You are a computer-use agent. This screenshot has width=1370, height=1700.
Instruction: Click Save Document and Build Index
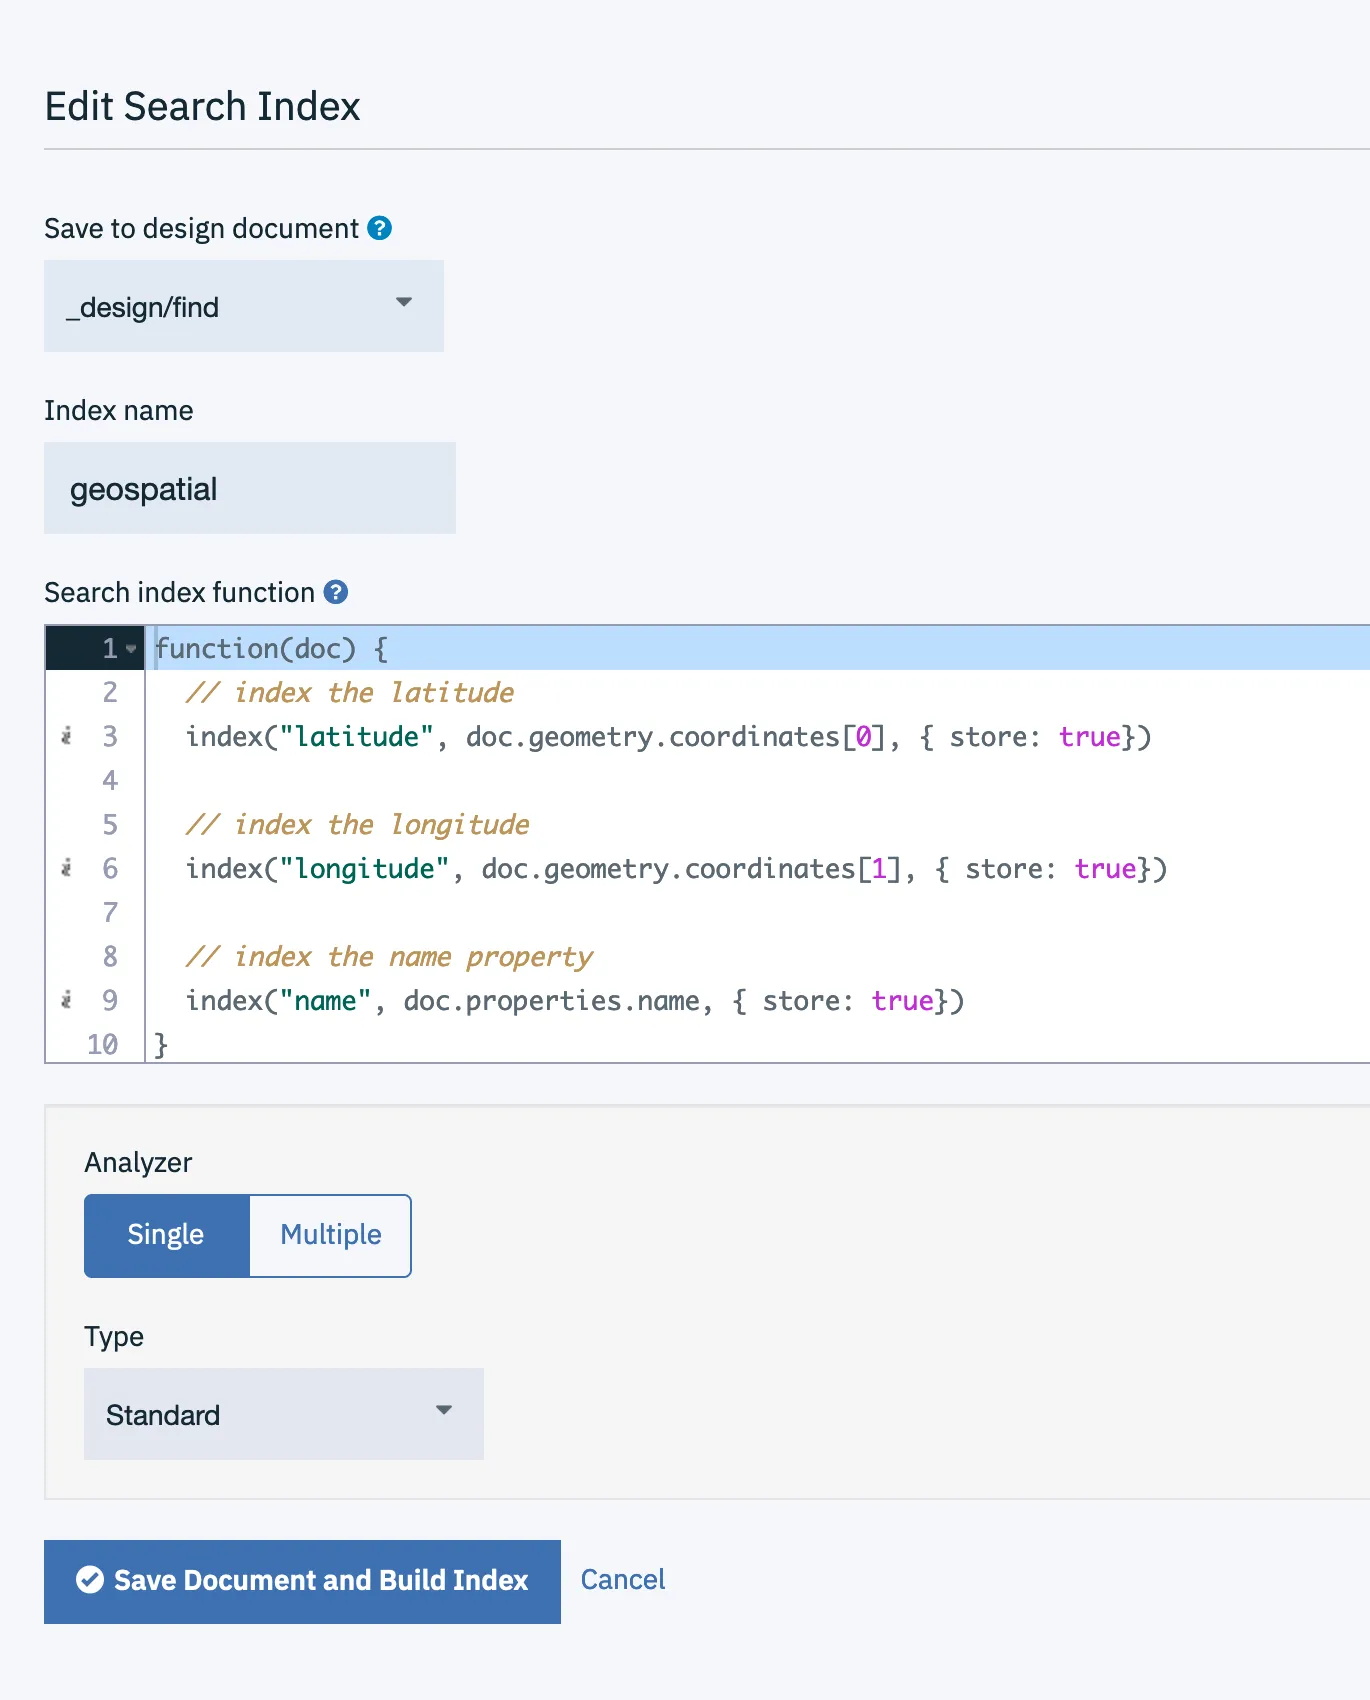(x=302, y=1581)
